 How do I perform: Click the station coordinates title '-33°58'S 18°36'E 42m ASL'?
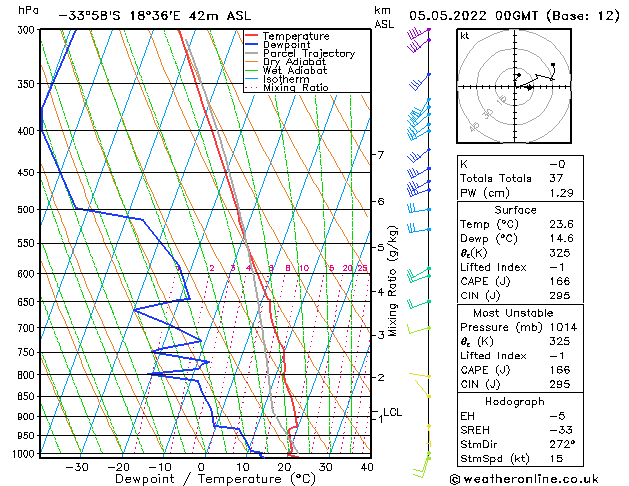click(154, 16)
